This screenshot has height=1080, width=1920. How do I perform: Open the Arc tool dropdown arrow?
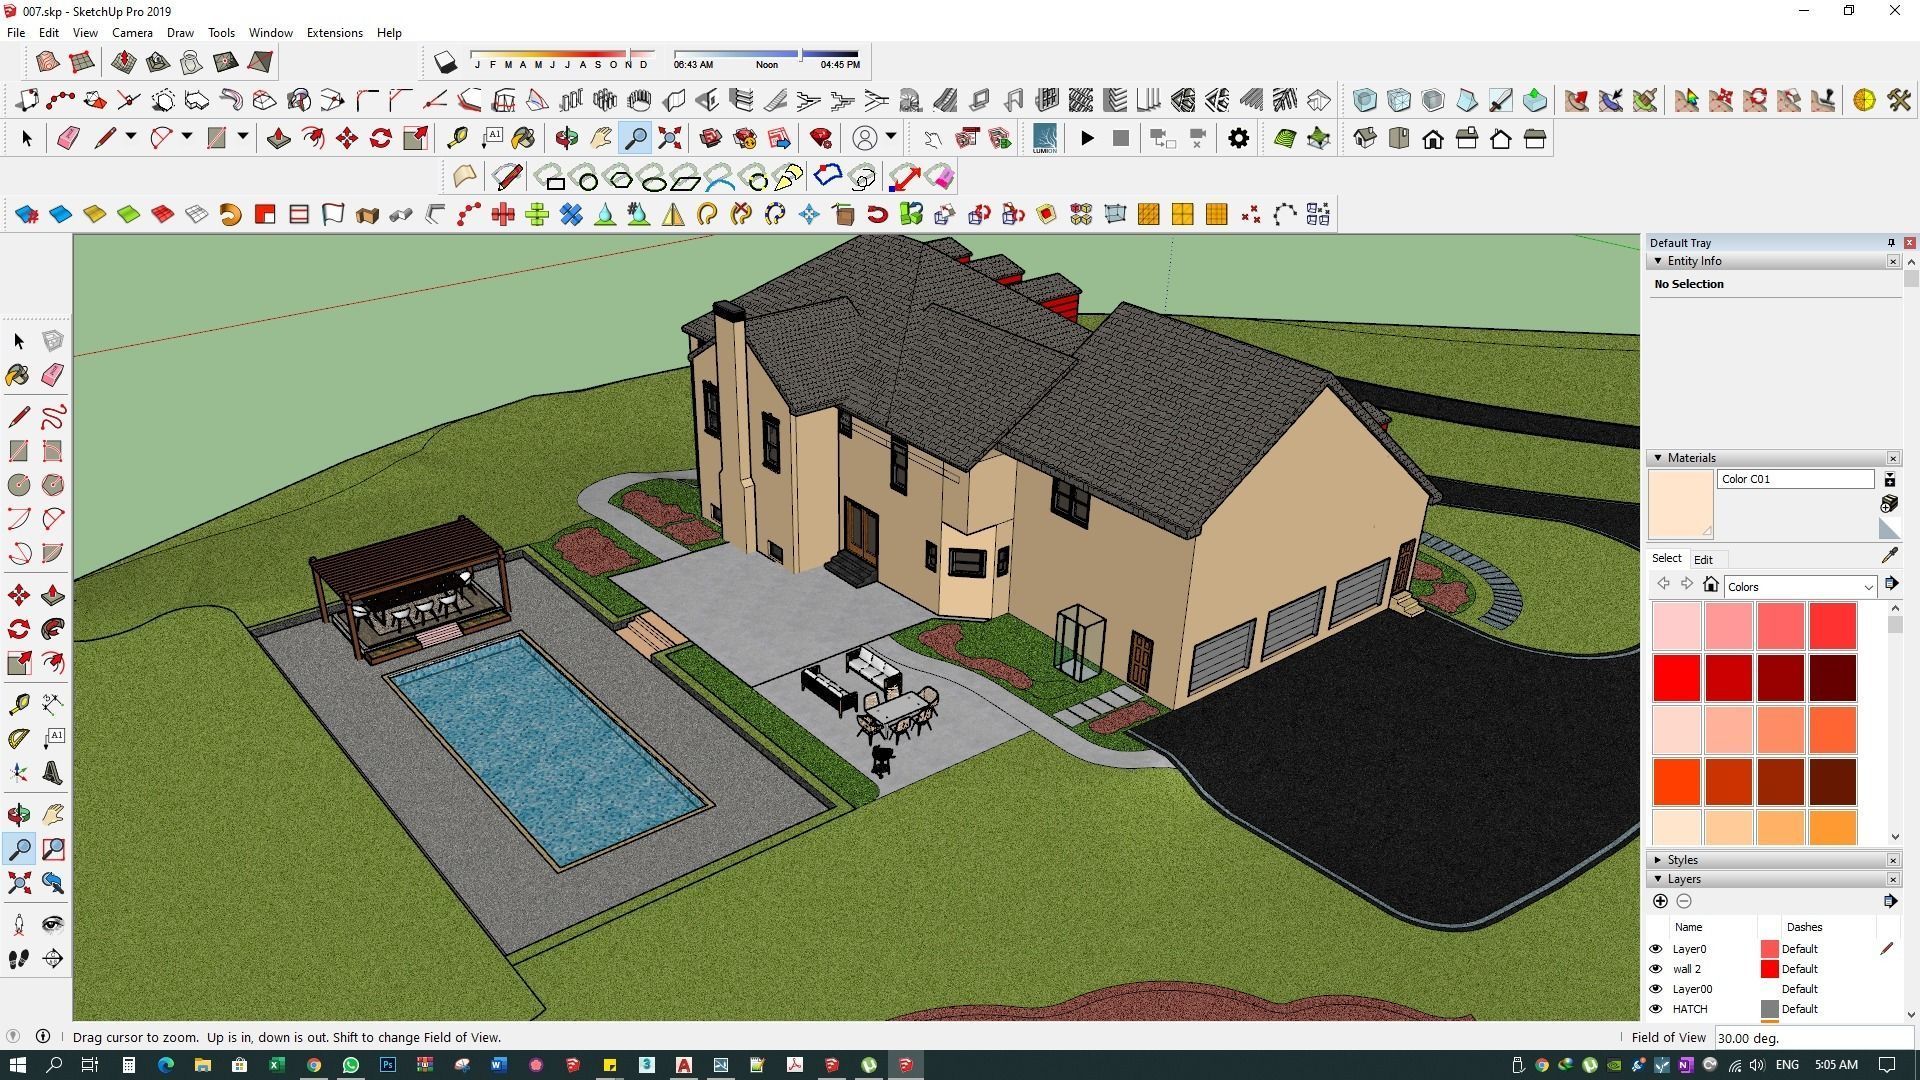tap(186, 137)
